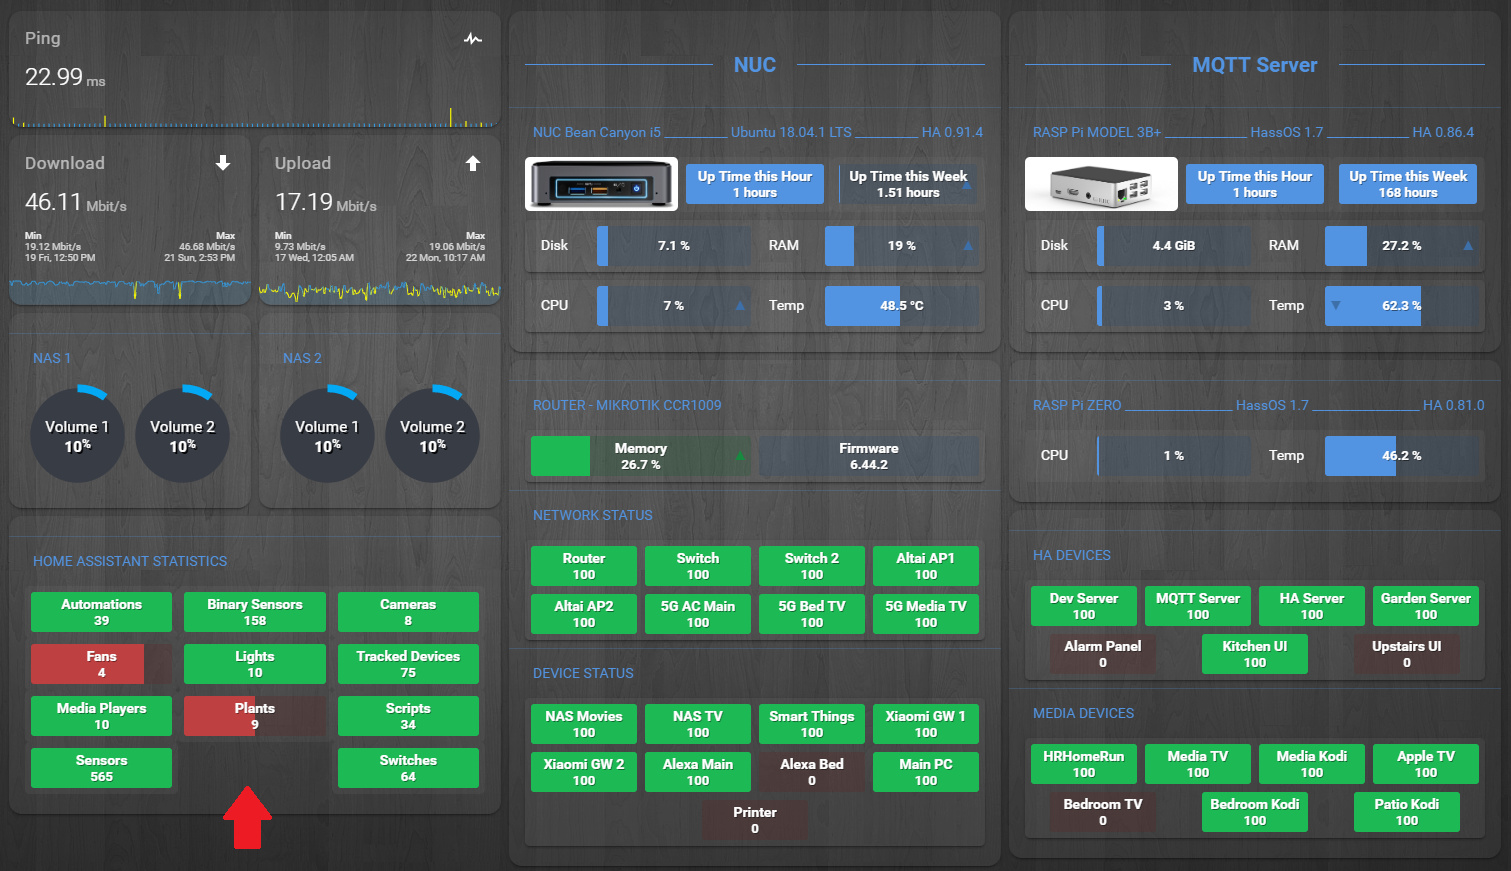Open the Lights statistics tile

coord(254,663)
